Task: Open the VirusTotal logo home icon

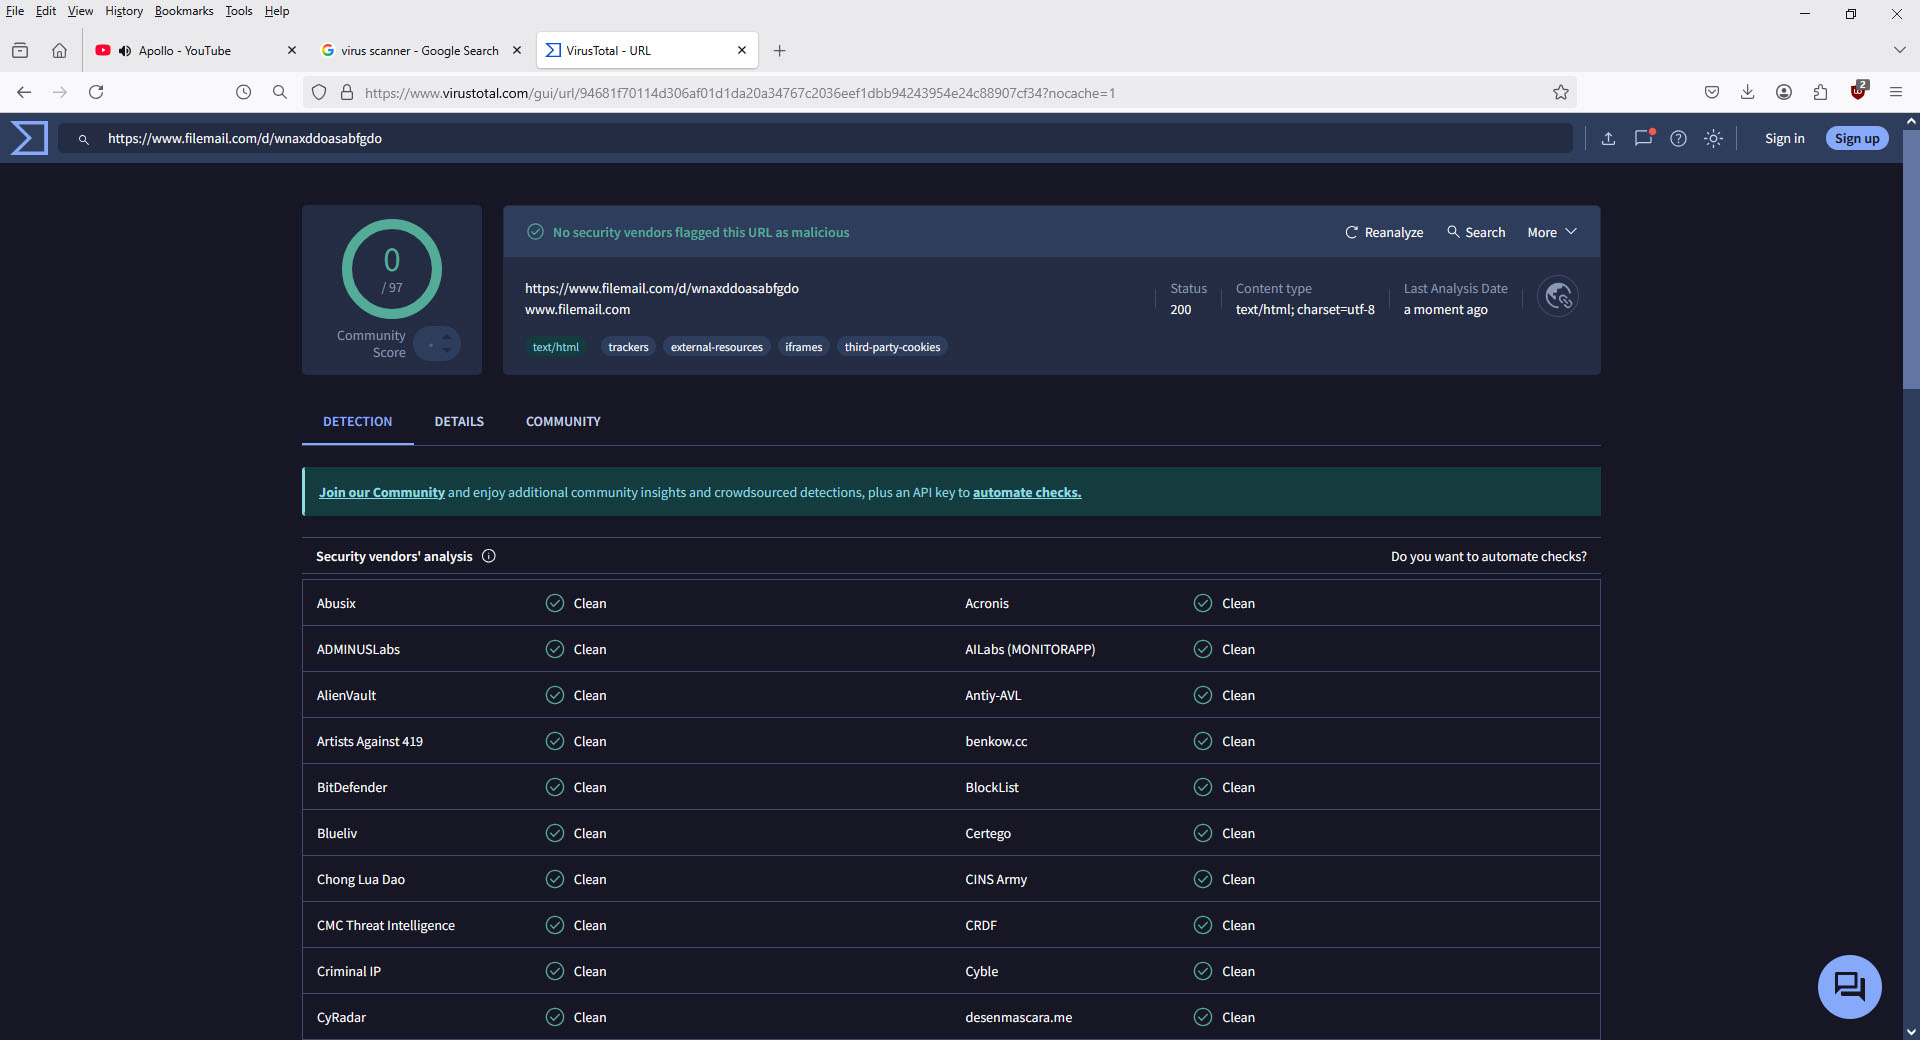Action: (x=29, y=138)
